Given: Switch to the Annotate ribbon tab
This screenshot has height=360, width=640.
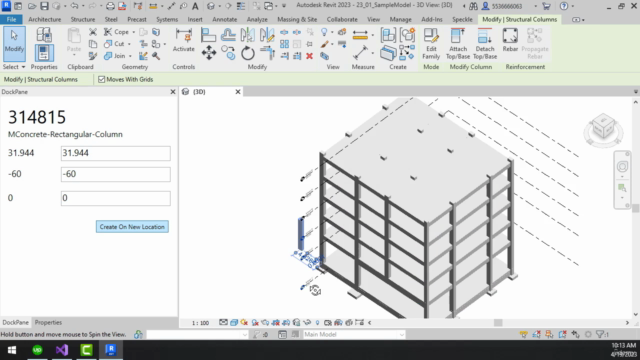Looking at the screenshot, I should point(224,19).
